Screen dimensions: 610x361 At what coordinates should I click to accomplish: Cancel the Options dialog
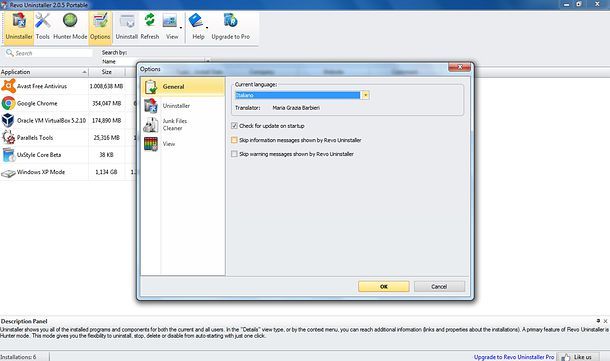[439, 287]
